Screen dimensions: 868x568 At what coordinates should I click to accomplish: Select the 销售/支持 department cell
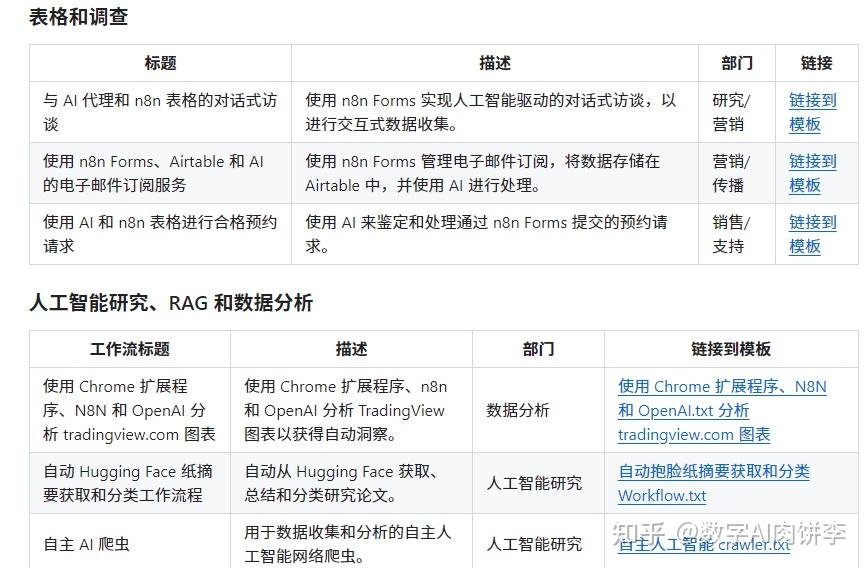737,234
